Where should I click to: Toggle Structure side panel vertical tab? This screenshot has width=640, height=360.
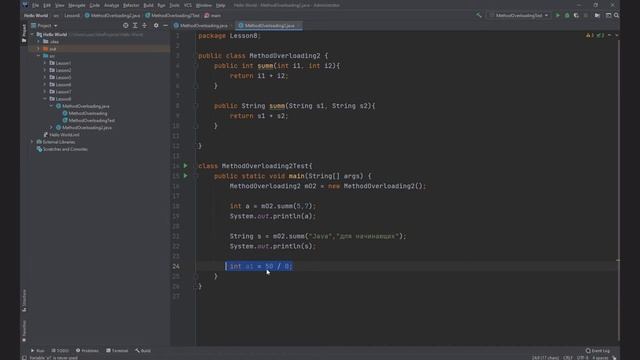tap(24, 300)
